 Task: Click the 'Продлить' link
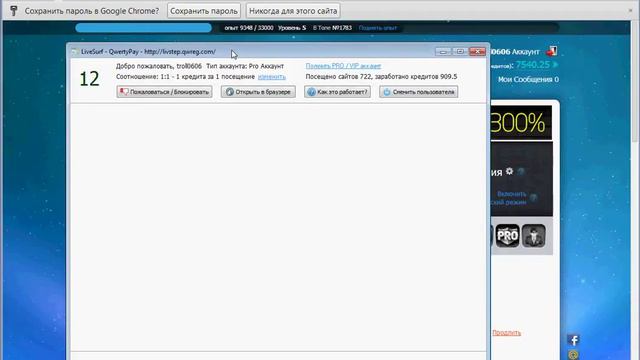point(507,333)
